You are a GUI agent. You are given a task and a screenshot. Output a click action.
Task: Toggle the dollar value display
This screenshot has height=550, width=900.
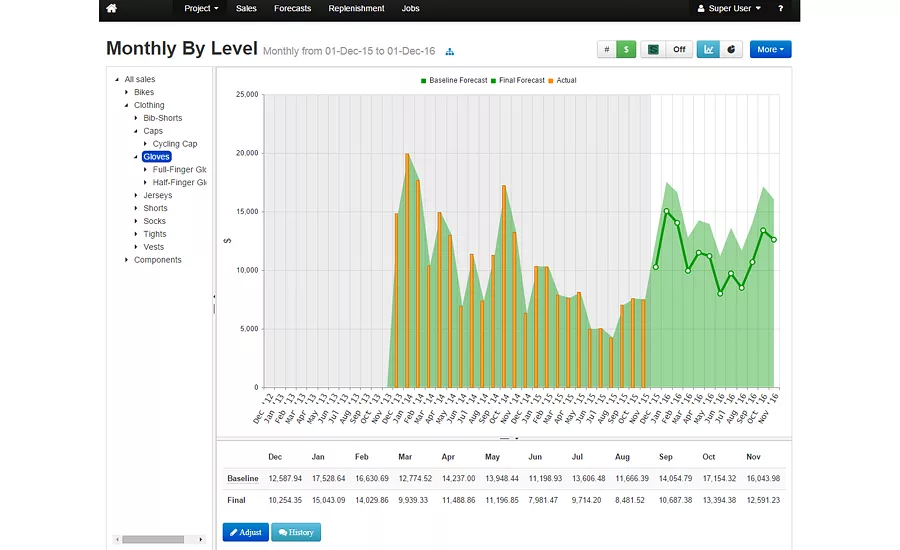pyautogui.click(x=626, y=49)
